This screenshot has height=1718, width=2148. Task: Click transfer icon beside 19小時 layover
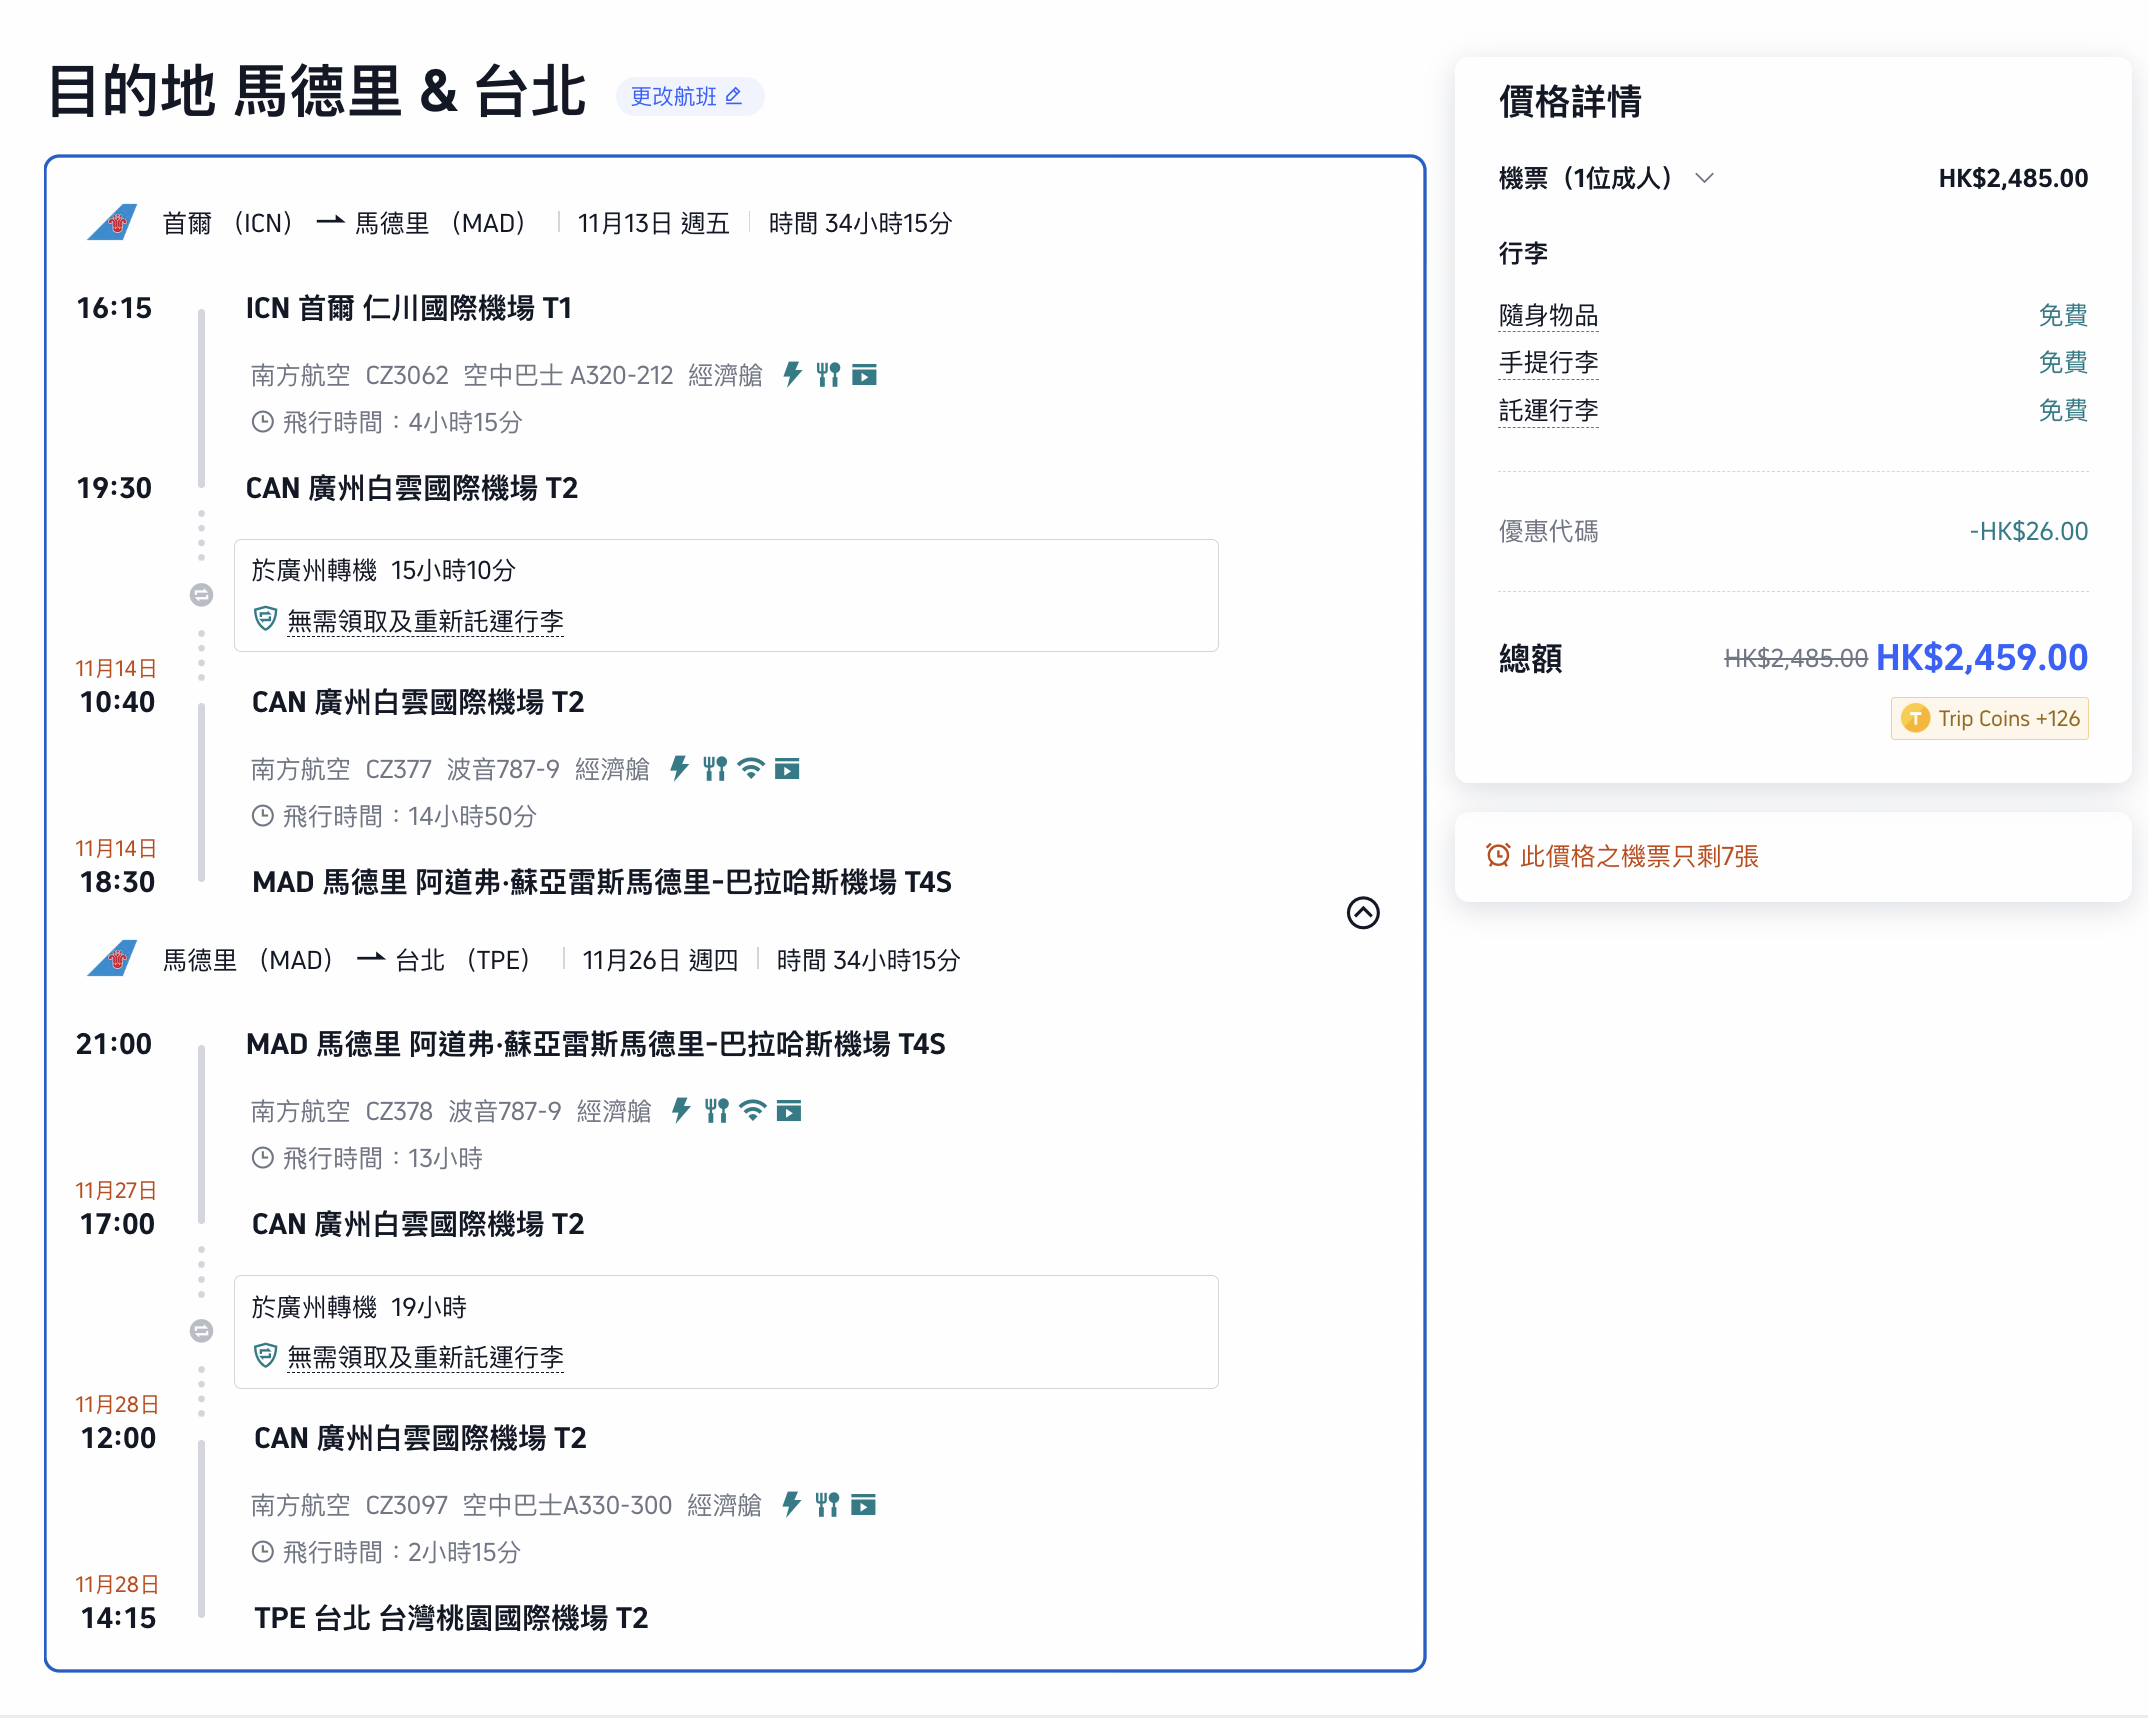[201, 1331]
